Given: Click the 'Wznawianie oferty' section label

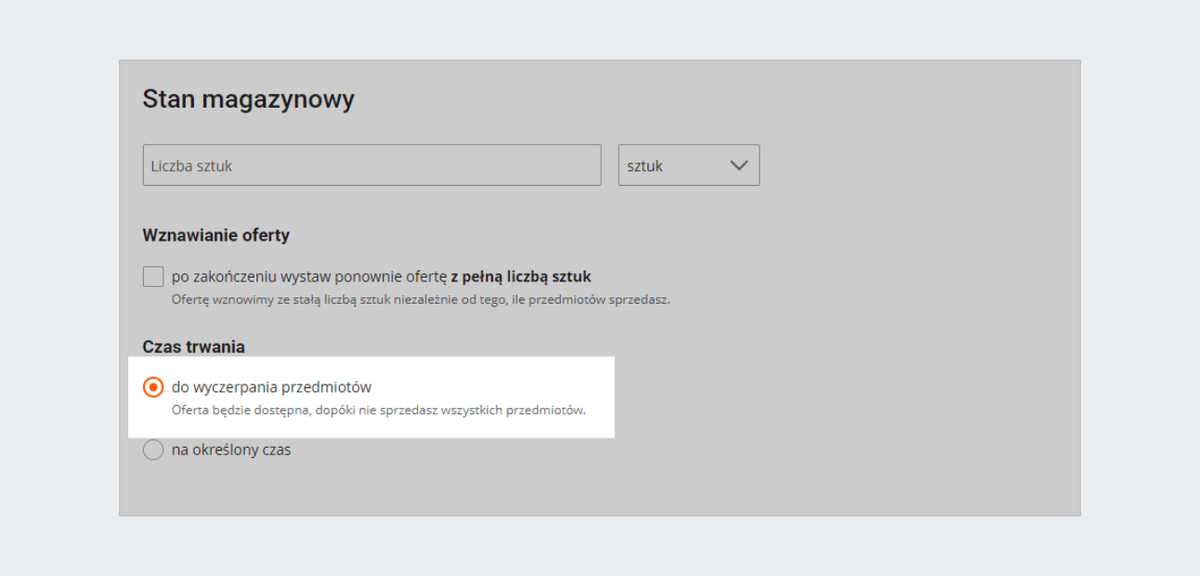Looking at the screenshot, I should click(216, 236).
